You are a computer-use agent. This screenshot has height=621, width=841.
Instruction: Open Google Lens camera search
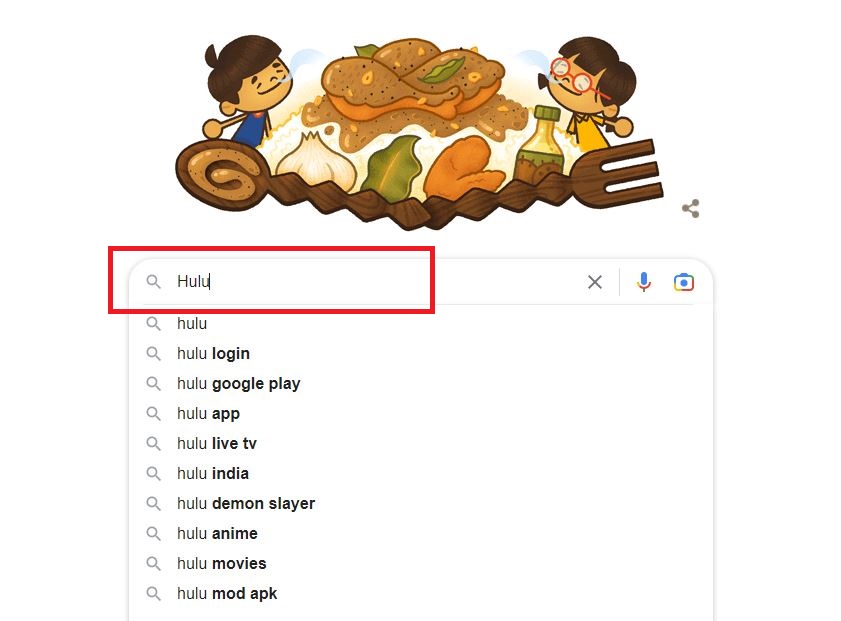[684, 282]
